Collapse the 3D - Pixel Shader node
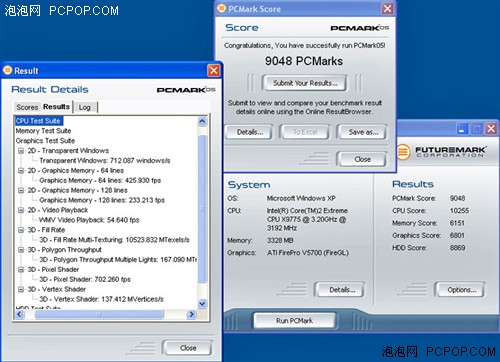The width and height of the screenshot is (500, 362). click(21, 269)
